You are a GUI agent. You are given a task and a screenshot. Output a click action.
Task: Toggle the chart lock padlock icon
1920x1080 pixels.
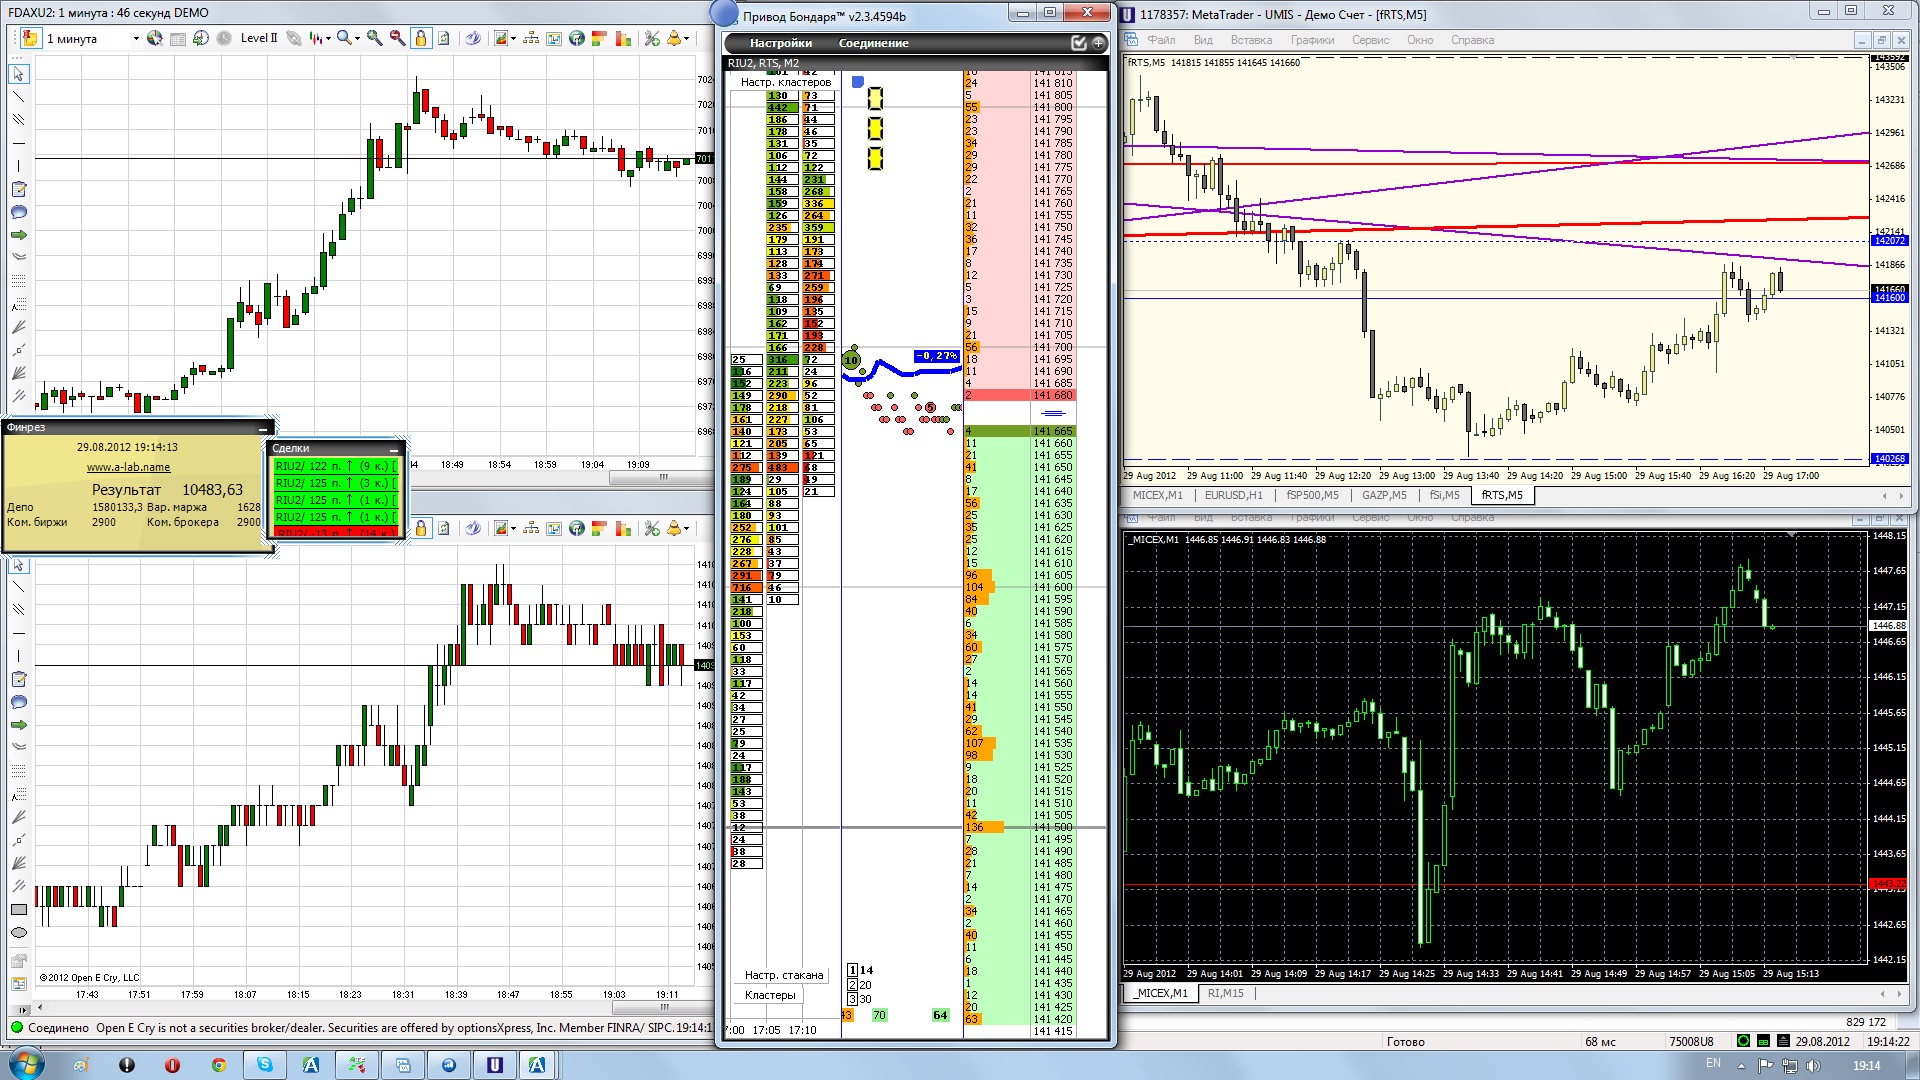coord(421,38)
